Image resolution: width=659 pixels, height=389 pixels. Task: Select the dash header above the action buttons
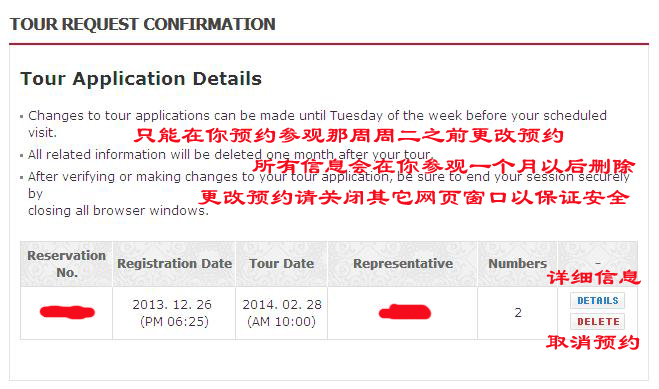pyautogui.click(x=598, y=264)
